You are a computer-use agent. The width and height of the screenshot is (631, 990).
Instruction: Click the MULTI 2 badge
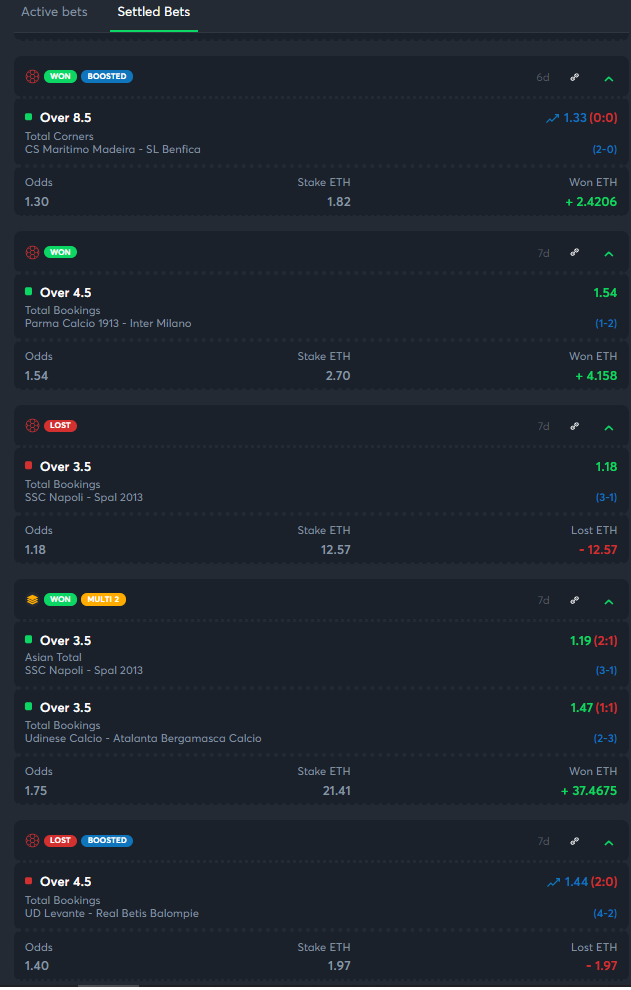[103, 599]
